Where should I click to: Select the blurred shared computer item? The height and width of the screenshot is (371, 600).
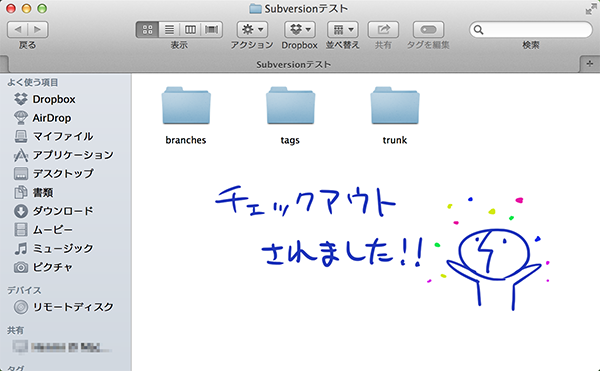tap(61, 347)
